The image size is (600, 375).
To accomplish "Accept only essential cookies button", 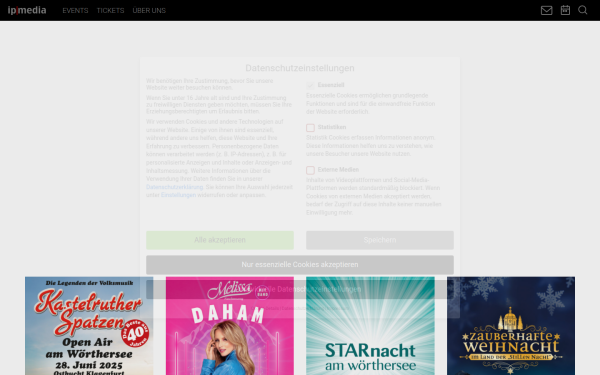I will 300,265.
